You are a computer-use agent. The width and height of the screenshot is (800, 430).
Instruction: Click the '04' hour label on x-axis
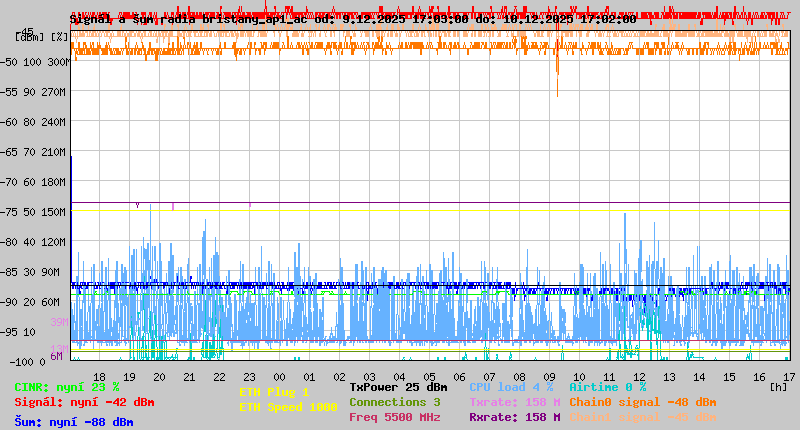click(x=399, y=377)
